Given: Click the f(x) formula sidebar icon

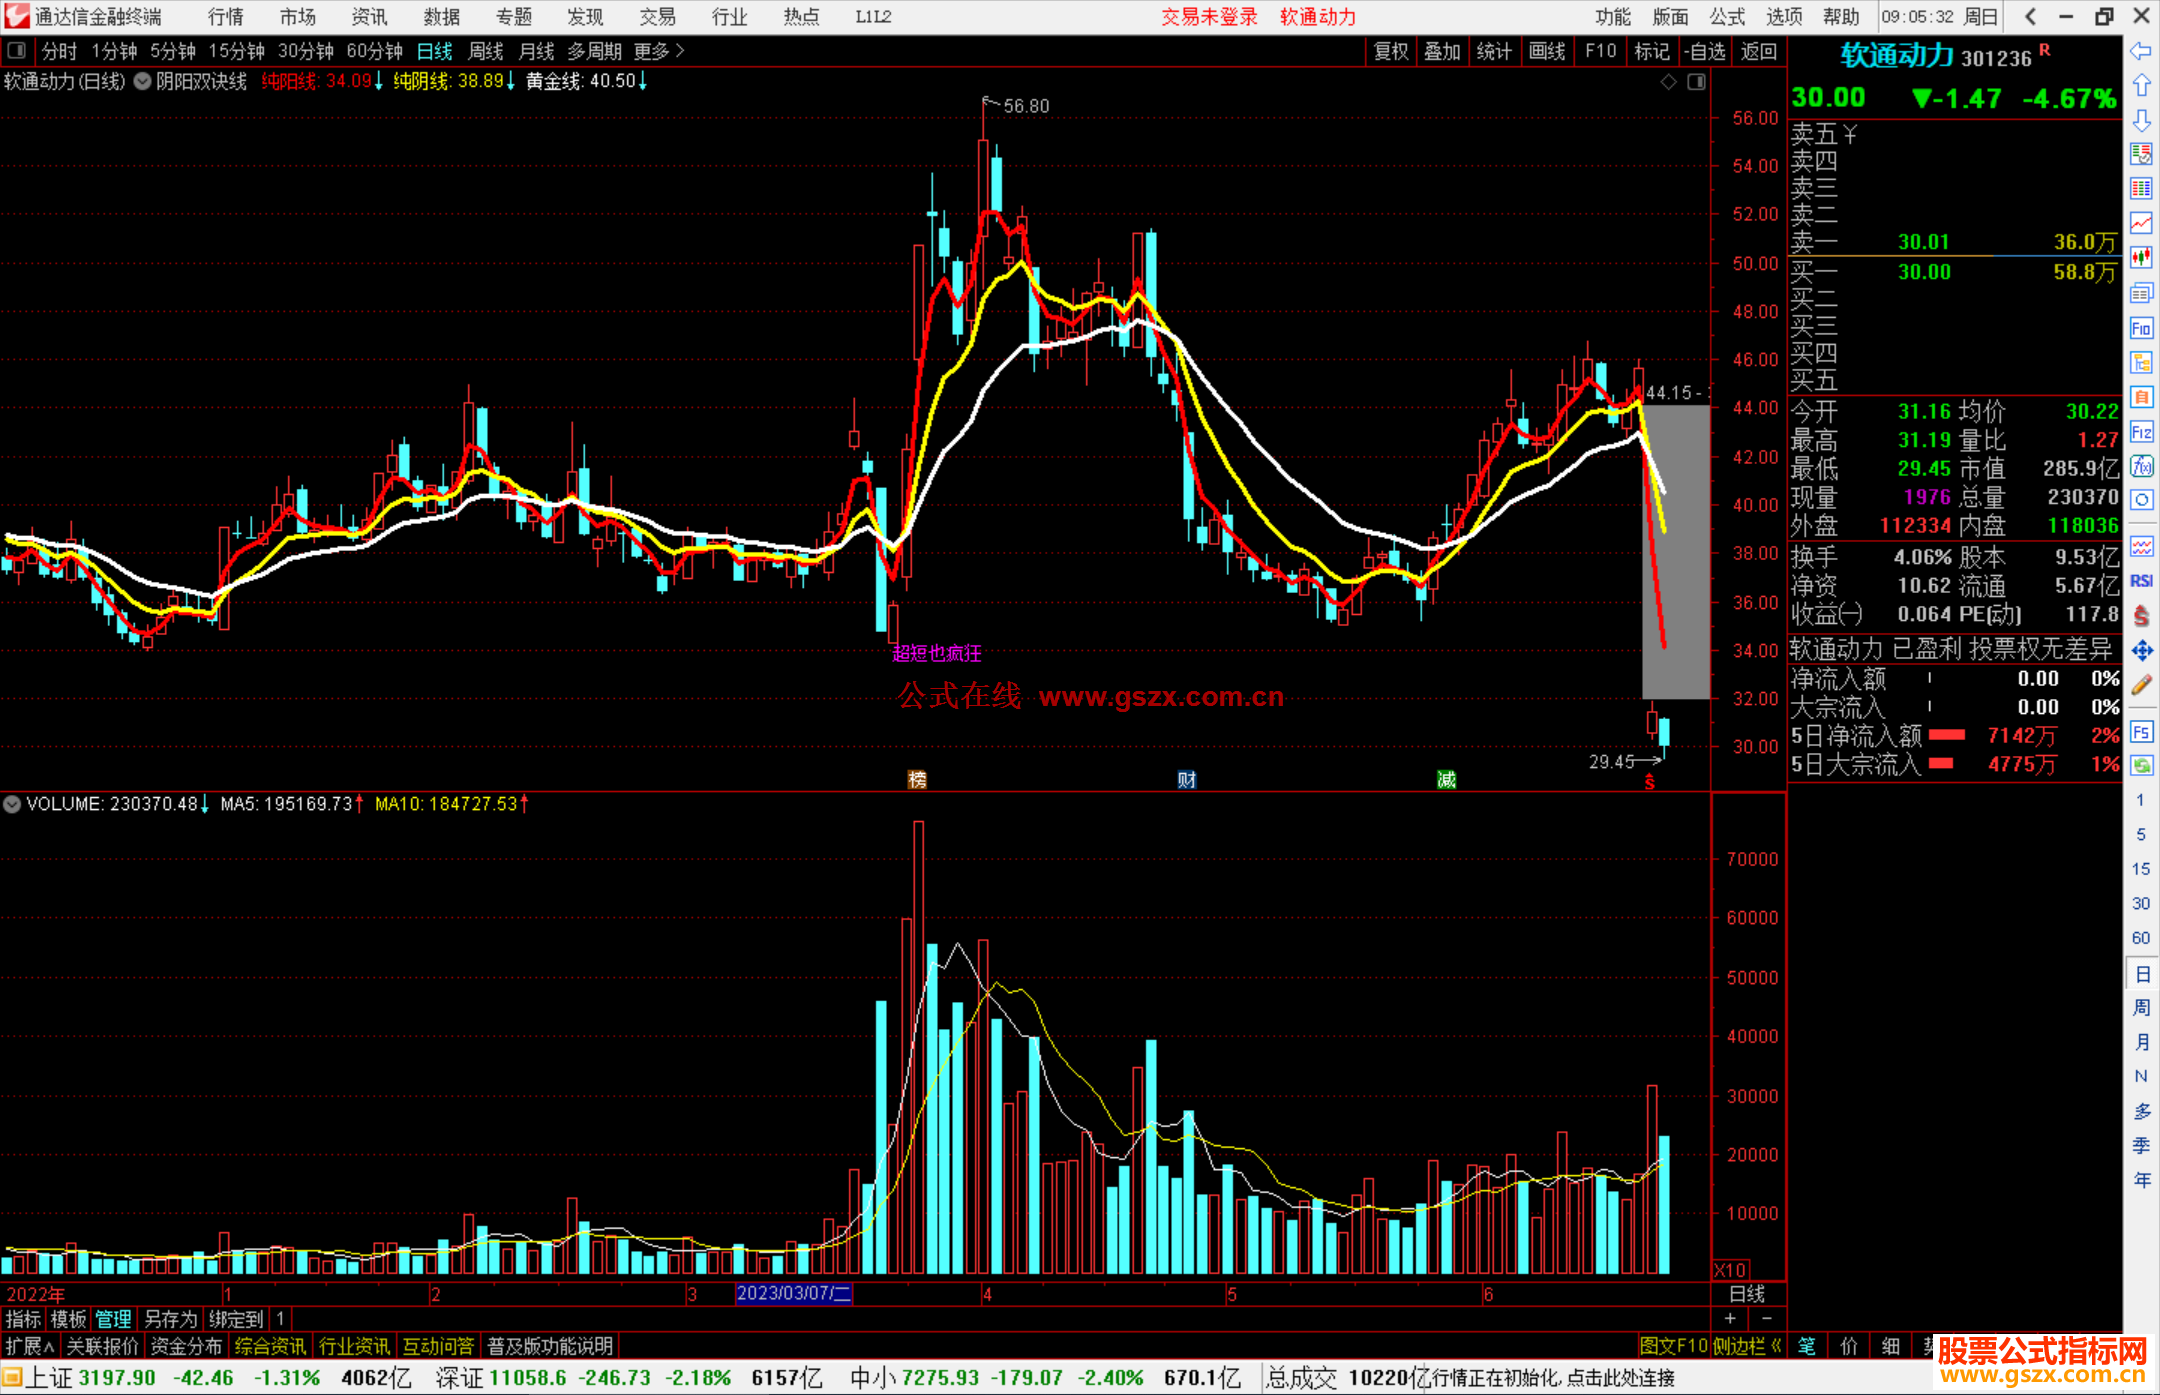Looking at the screenshot, I should click(2141, 467).
